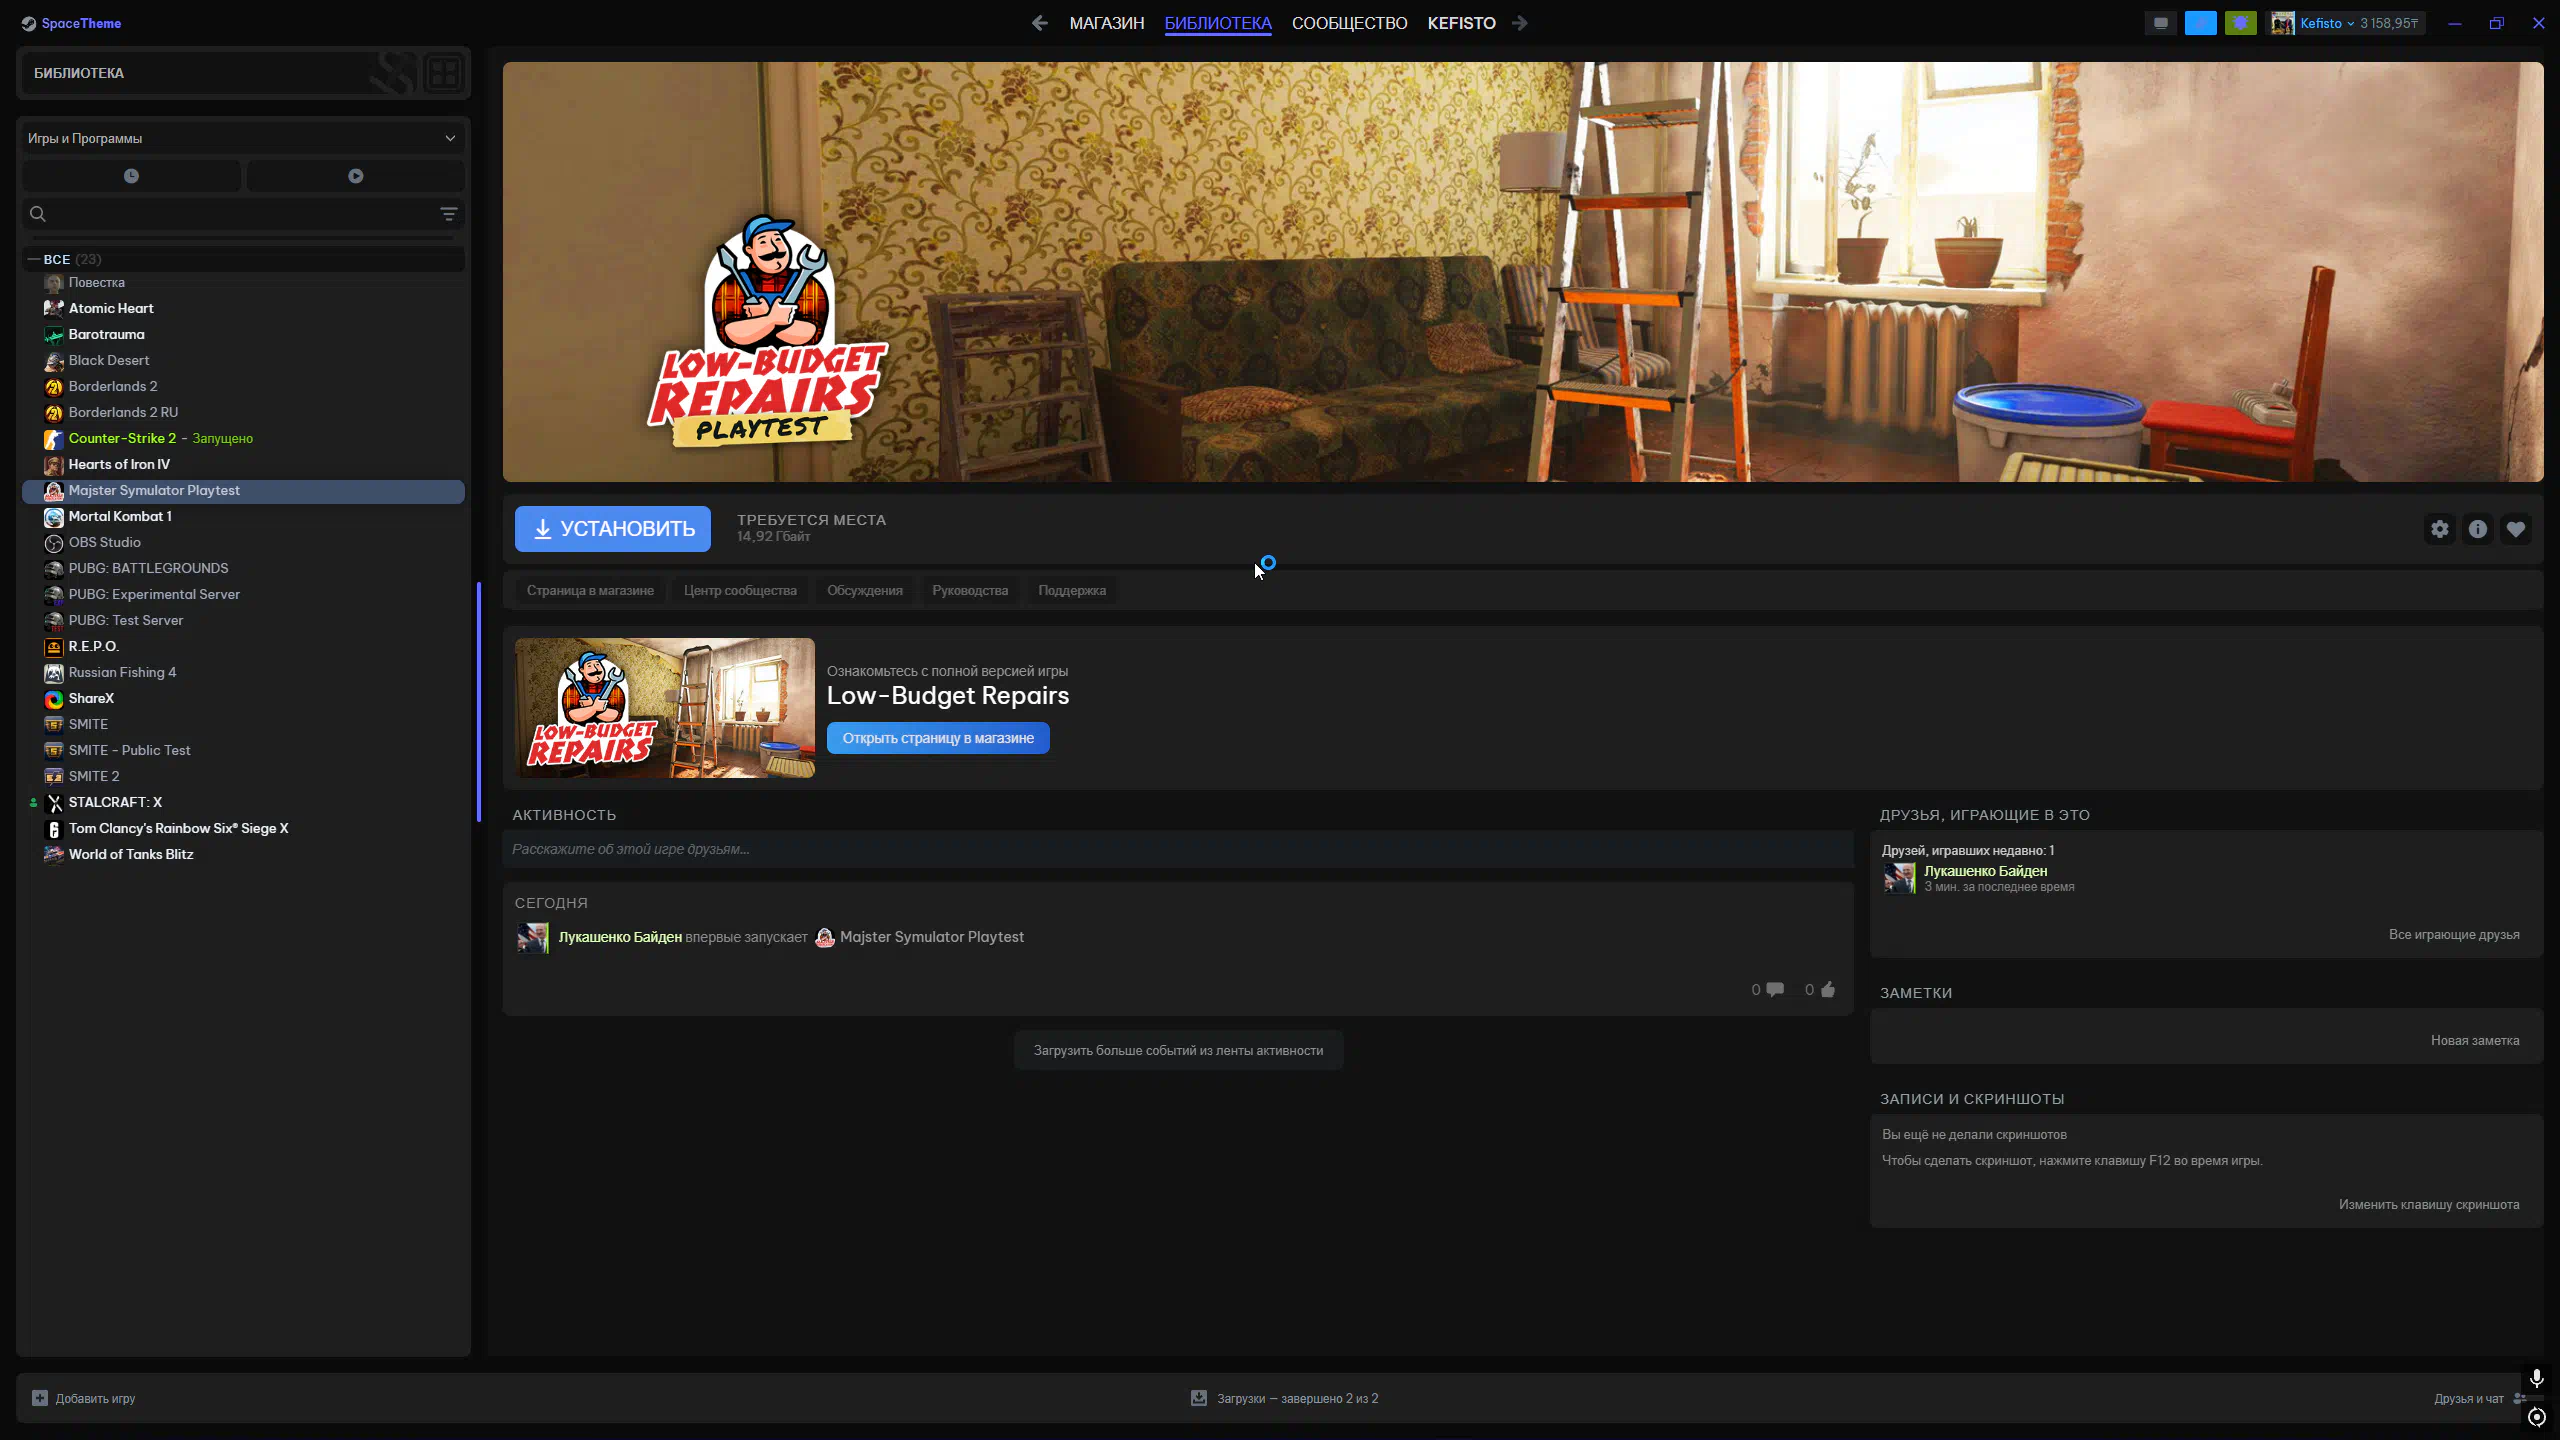Image resolution: width=2560 pixels, height=1440 pixels.
Task: Load more activity feed events
Action: click(1178, 1050)
